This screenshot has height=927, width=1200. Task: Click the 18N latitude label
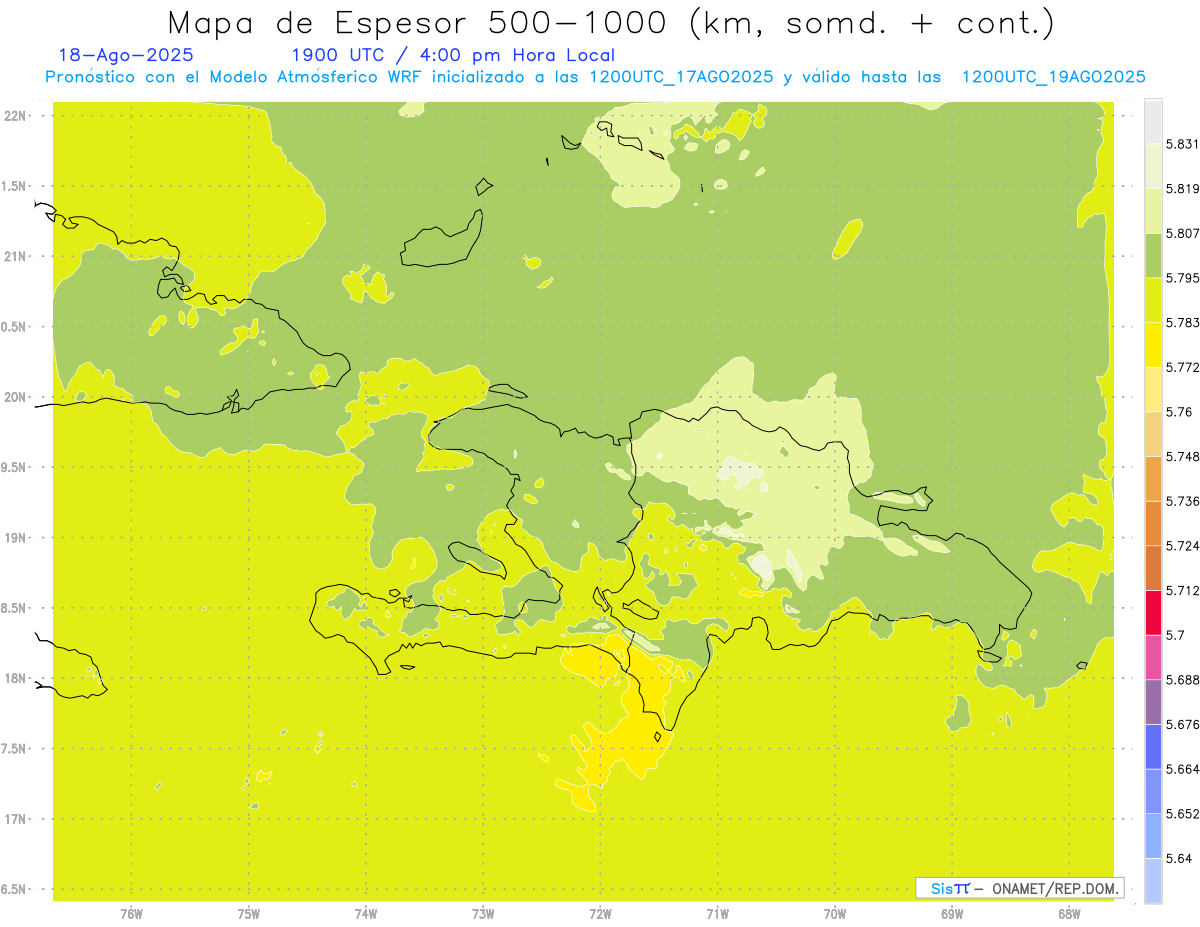[16, 679]
